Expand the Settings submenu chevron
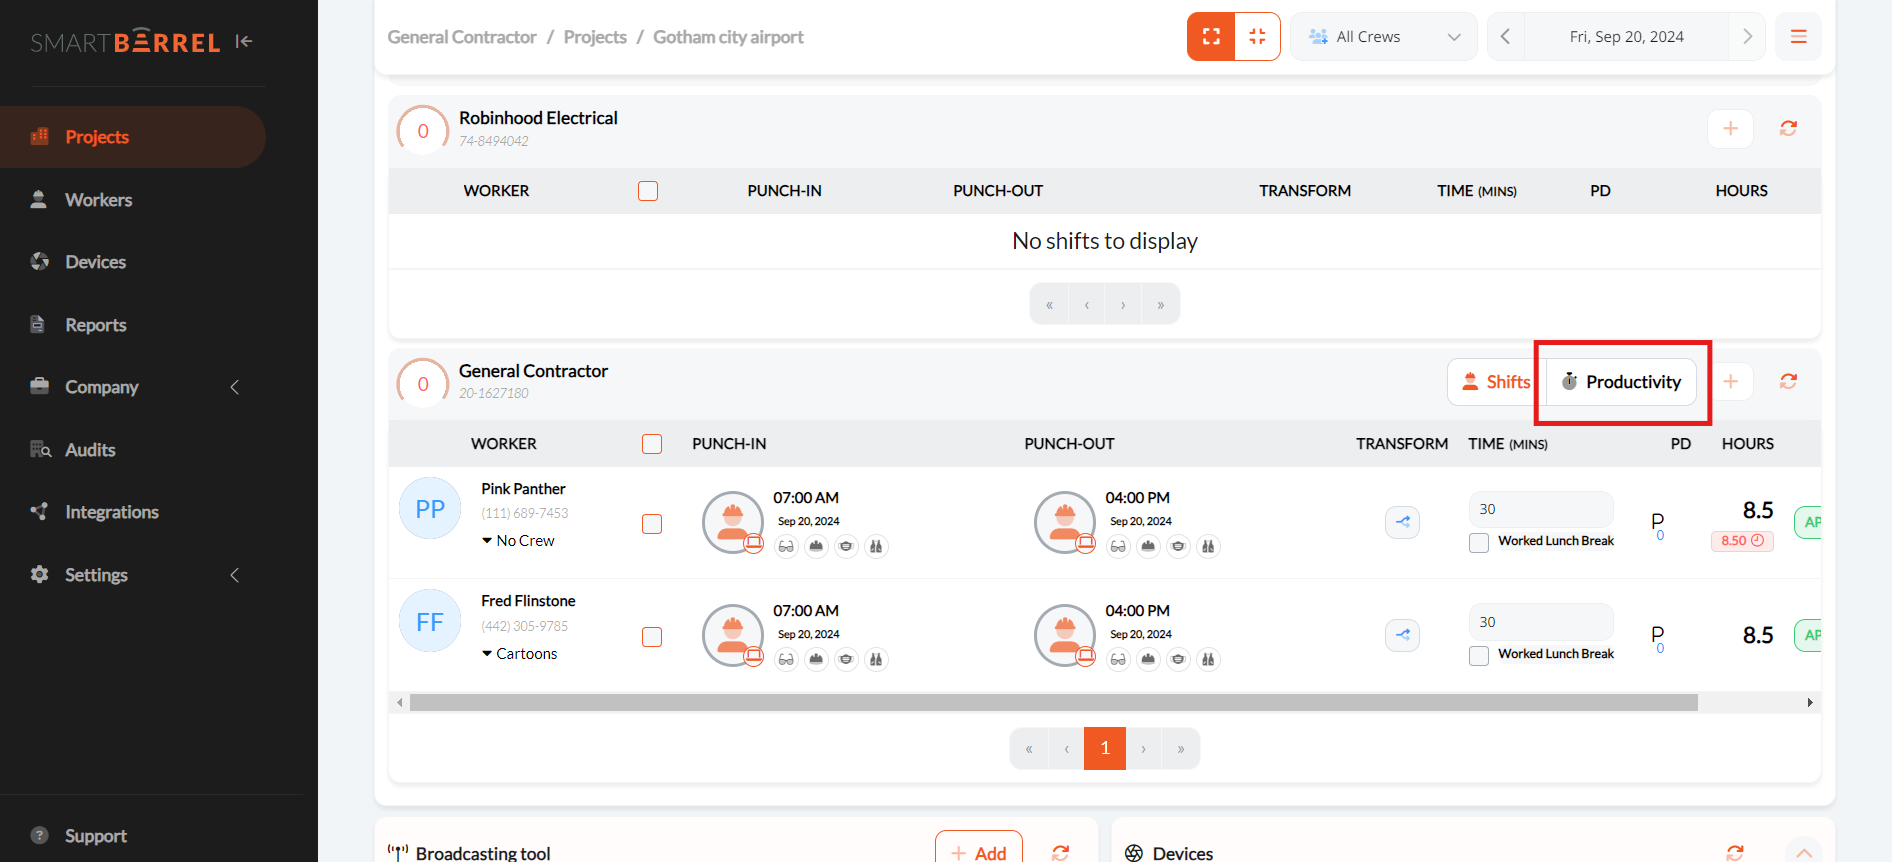Image resolution: width=1892 pixels, height=862 pixels. click(235, 575)
